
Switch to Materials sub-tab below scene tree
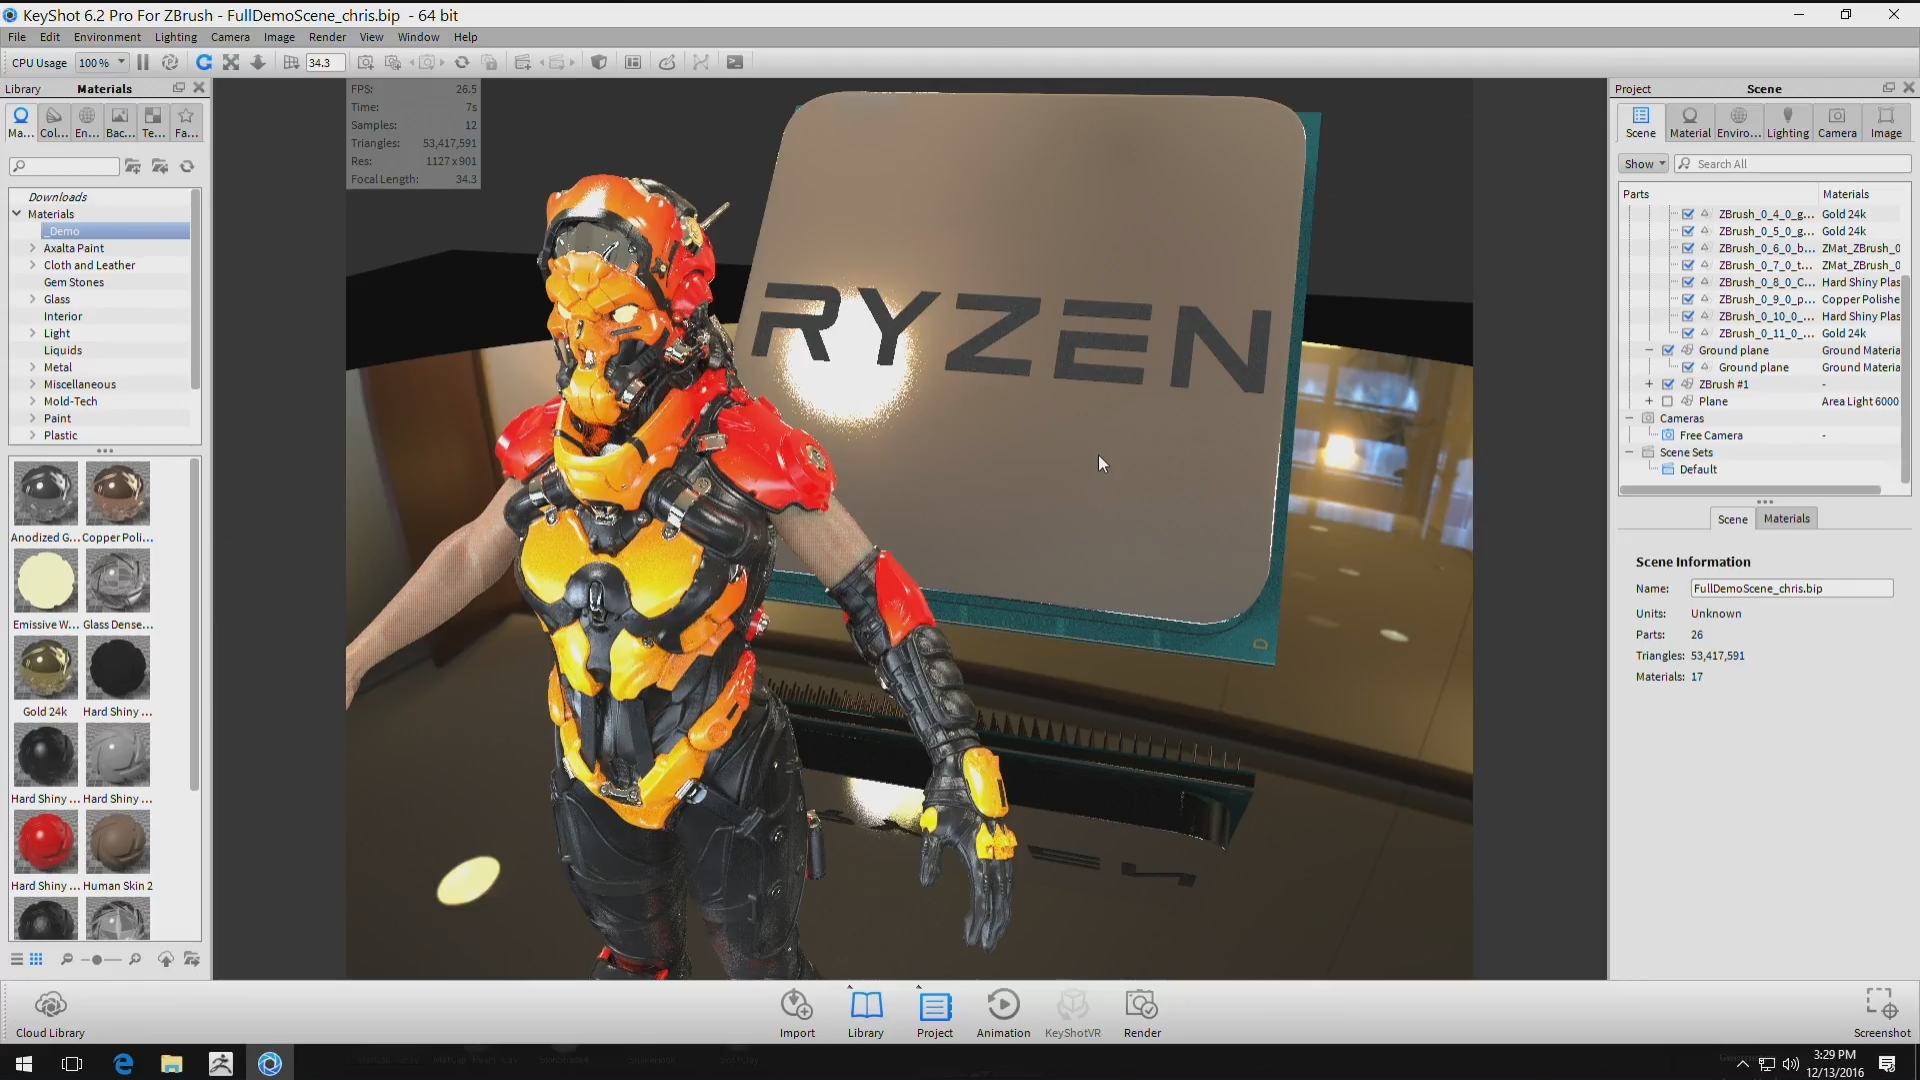[x=1786, y=518]
